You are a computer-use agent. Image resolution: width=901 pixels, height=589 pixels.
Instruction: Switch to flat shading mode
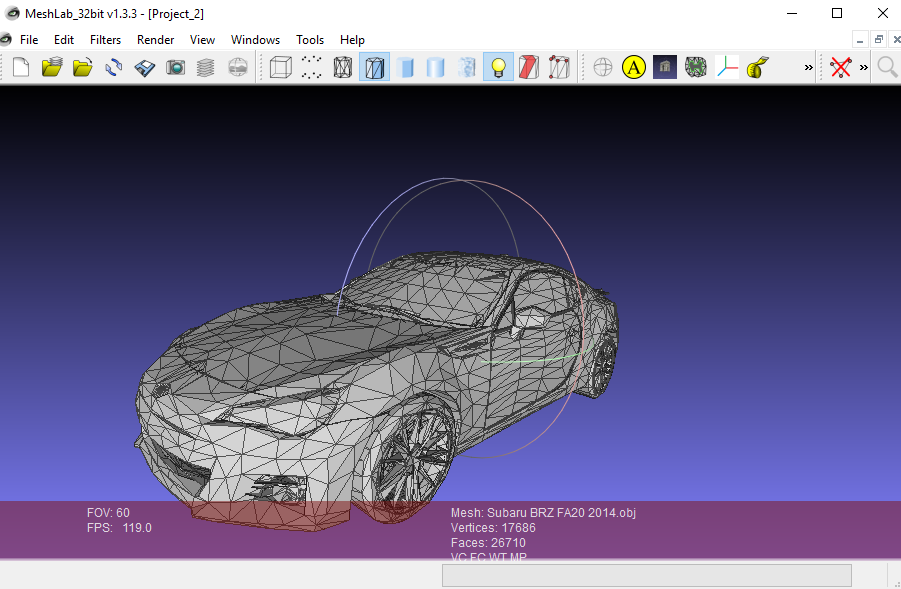(406, 67)
